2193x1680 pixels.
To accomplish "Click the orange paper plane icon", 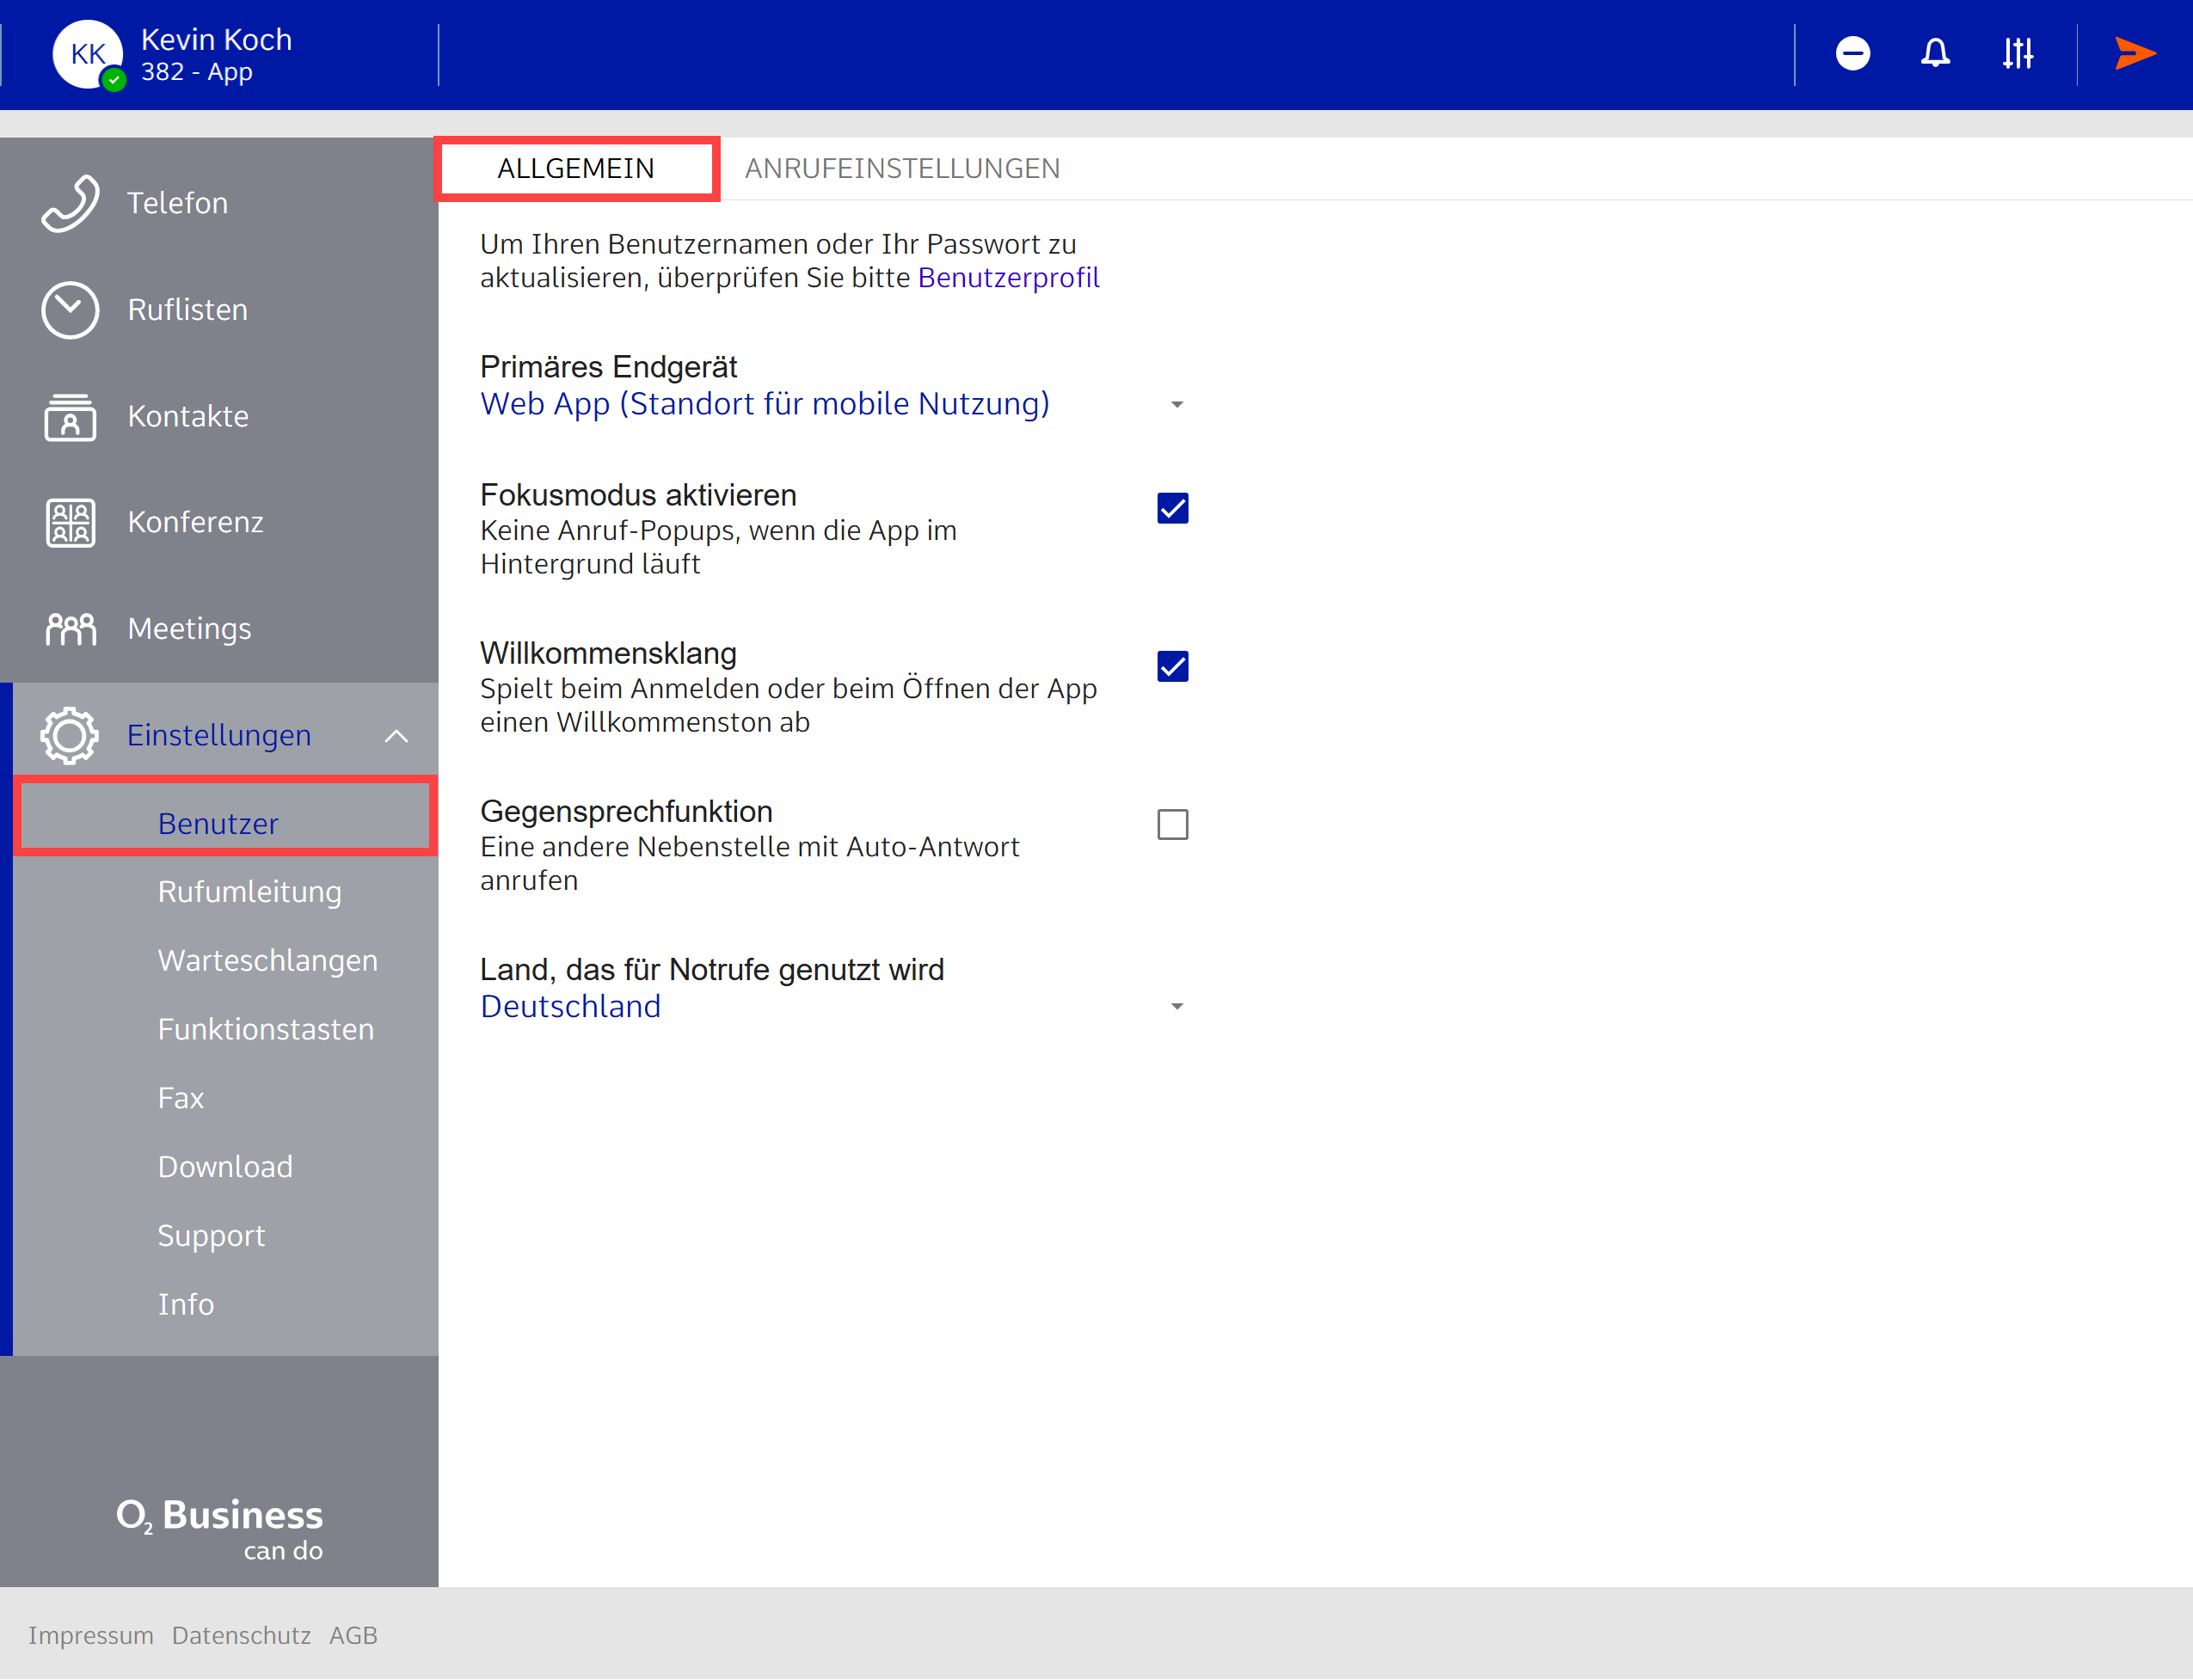I will click(x=2134, y=53).
